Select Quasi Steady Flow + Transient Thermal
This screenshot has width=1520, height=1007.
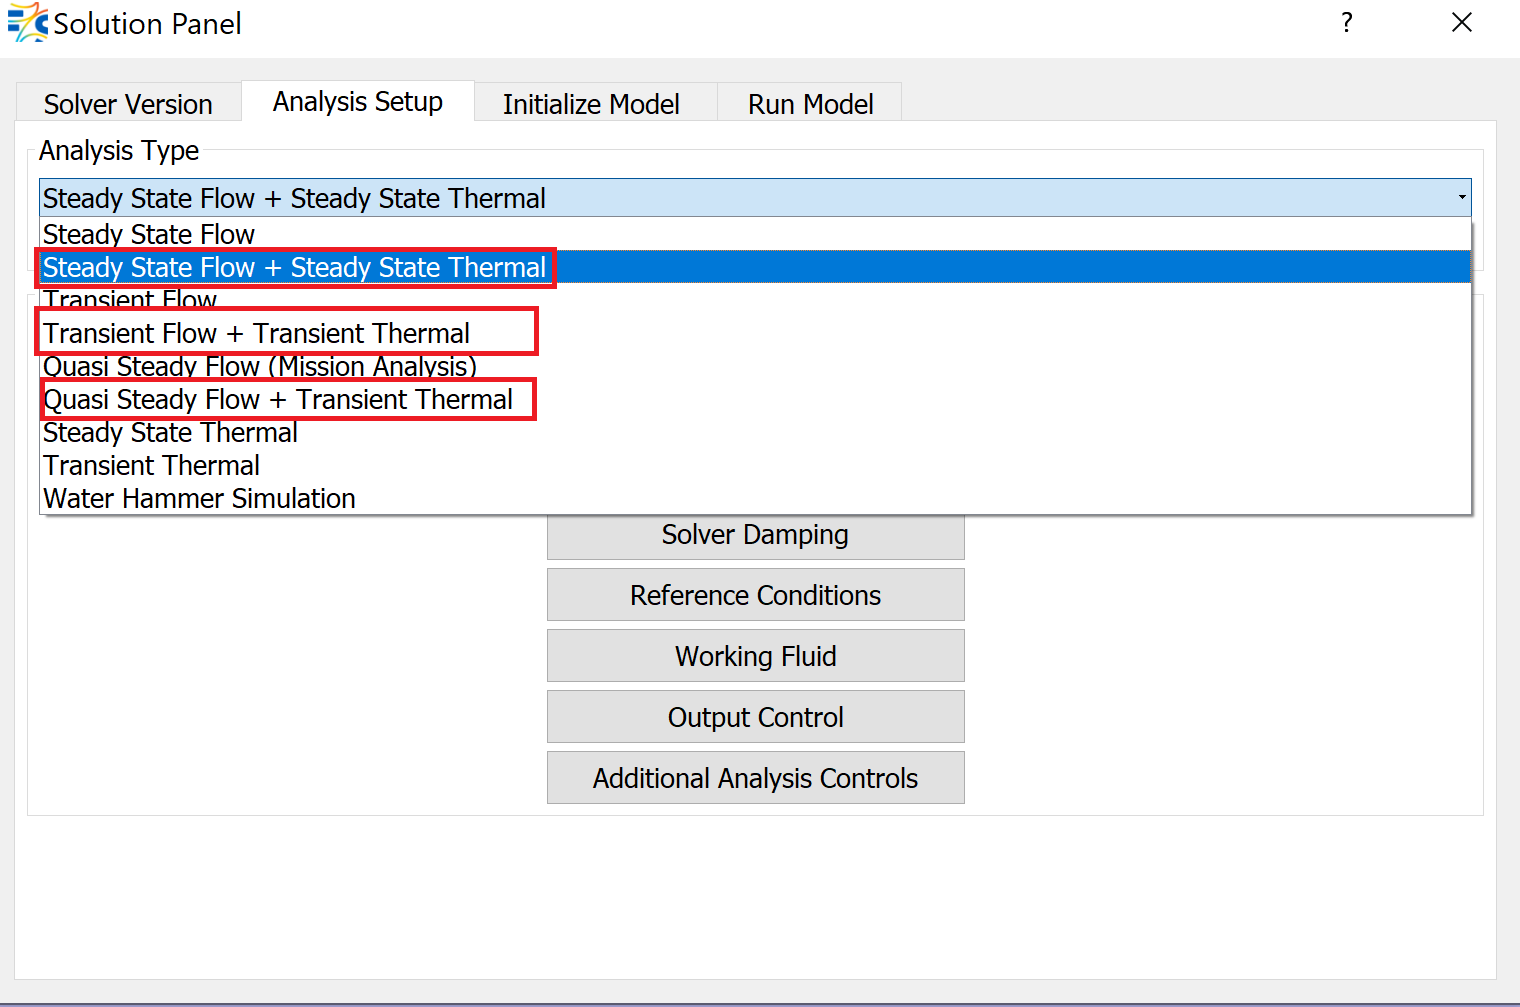(278, 400)
